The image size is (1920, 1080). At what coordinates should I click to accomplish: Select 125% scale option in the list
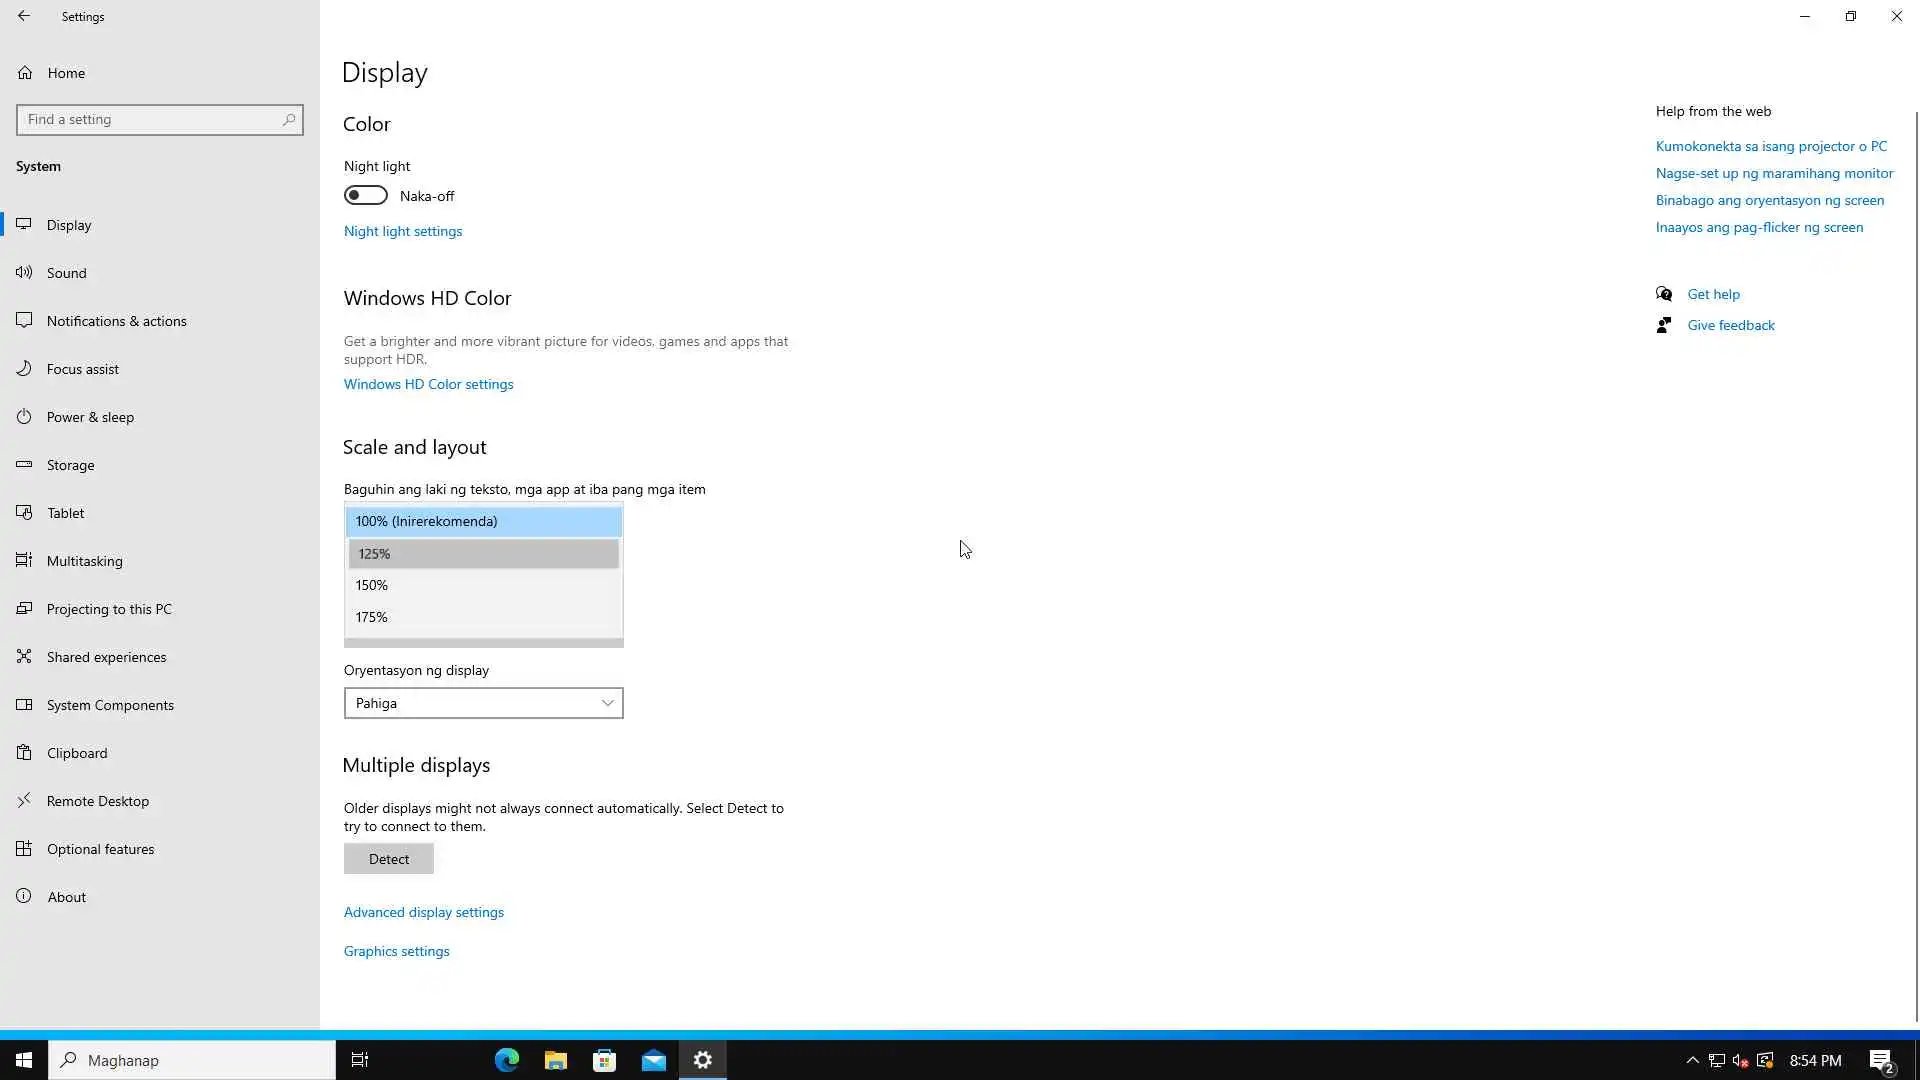(483, 553)
